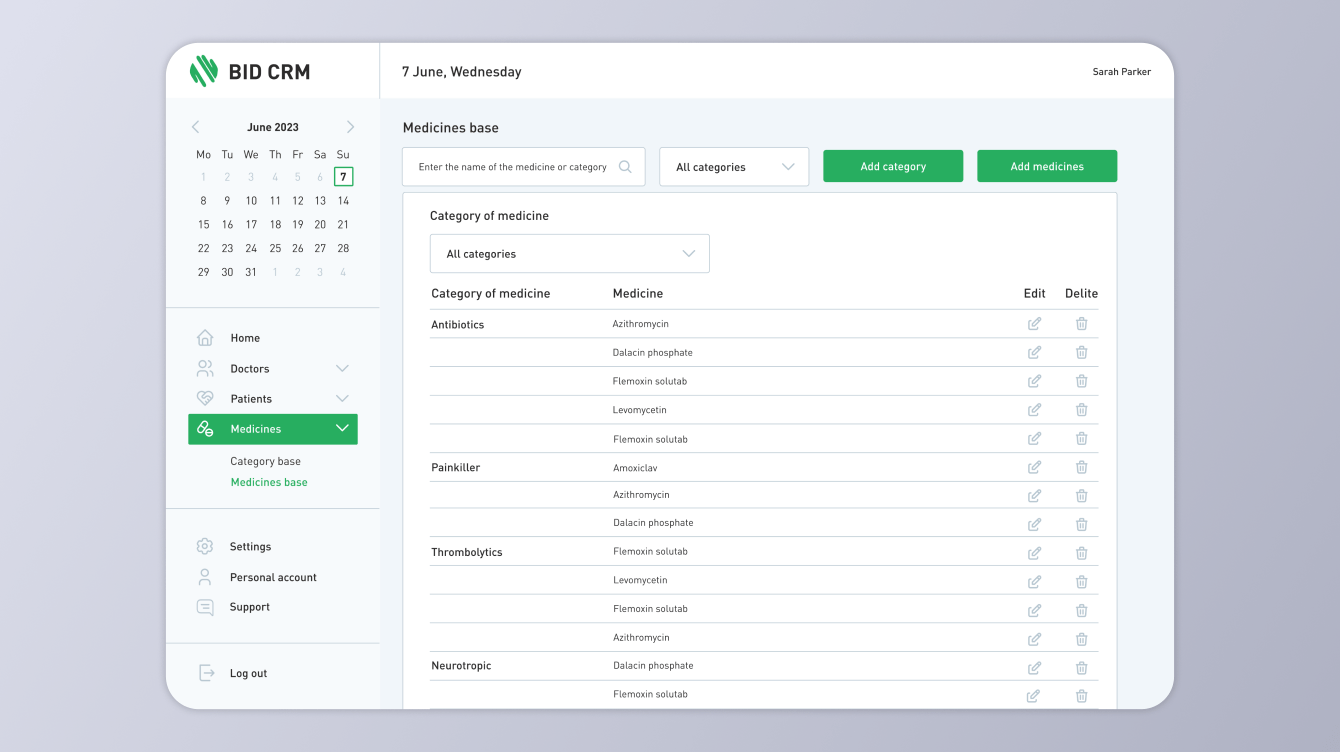1340x752 pixels.
Task: Pick 21 in the June calendar
Action: (x=343, y=225)
